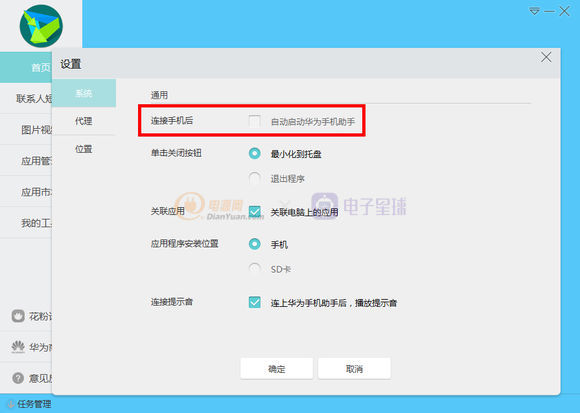Confirm settings with 确定 button
Viewport: 580px width, 413px height.
277,369
